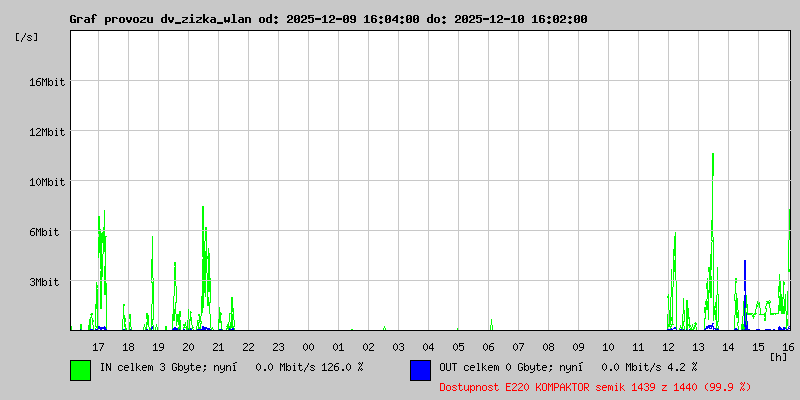Click the blue OUT legend color swatch
The image size is (800, 400).
point(420,370)
